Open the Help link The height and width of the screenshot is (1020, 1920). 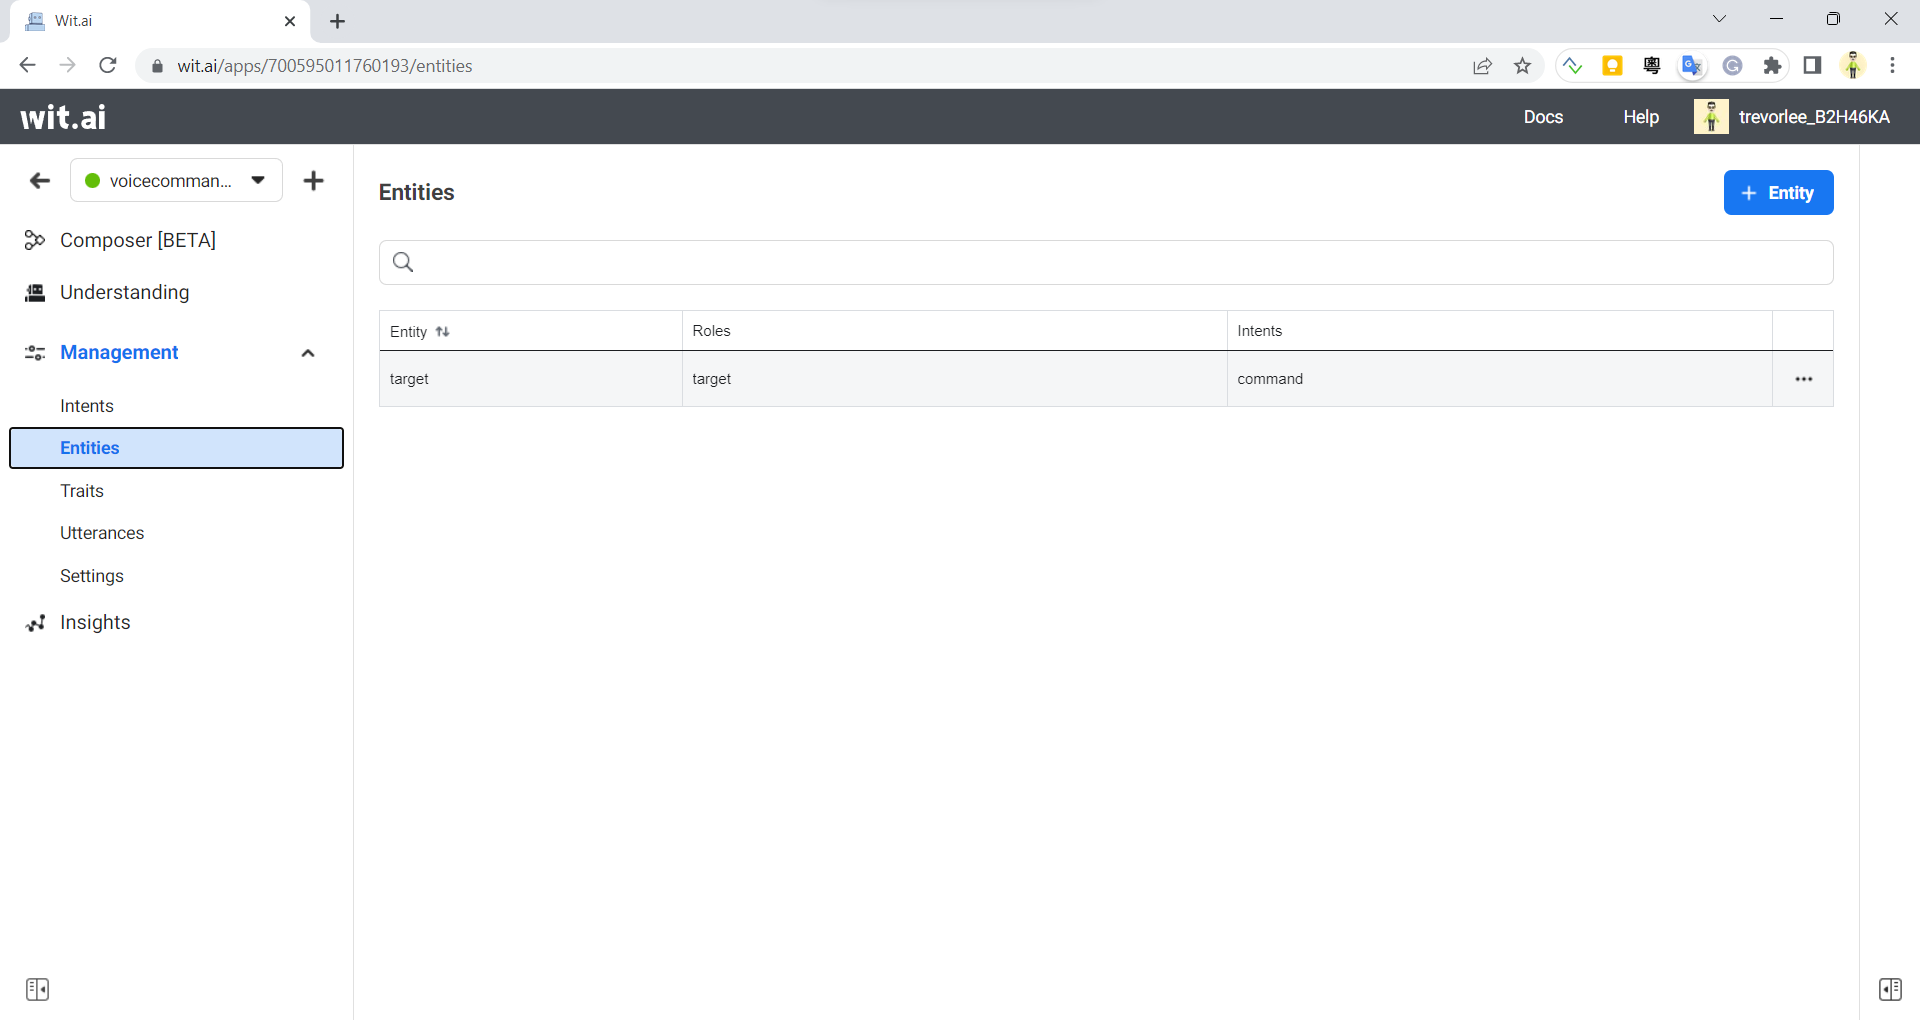(1640, 116)
